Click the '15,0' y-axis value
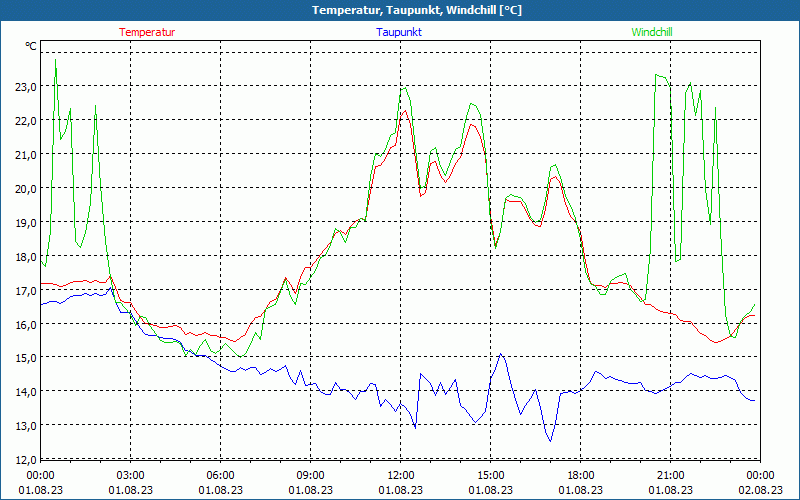This screenshot has height=500, width=800. click(26, 358)
